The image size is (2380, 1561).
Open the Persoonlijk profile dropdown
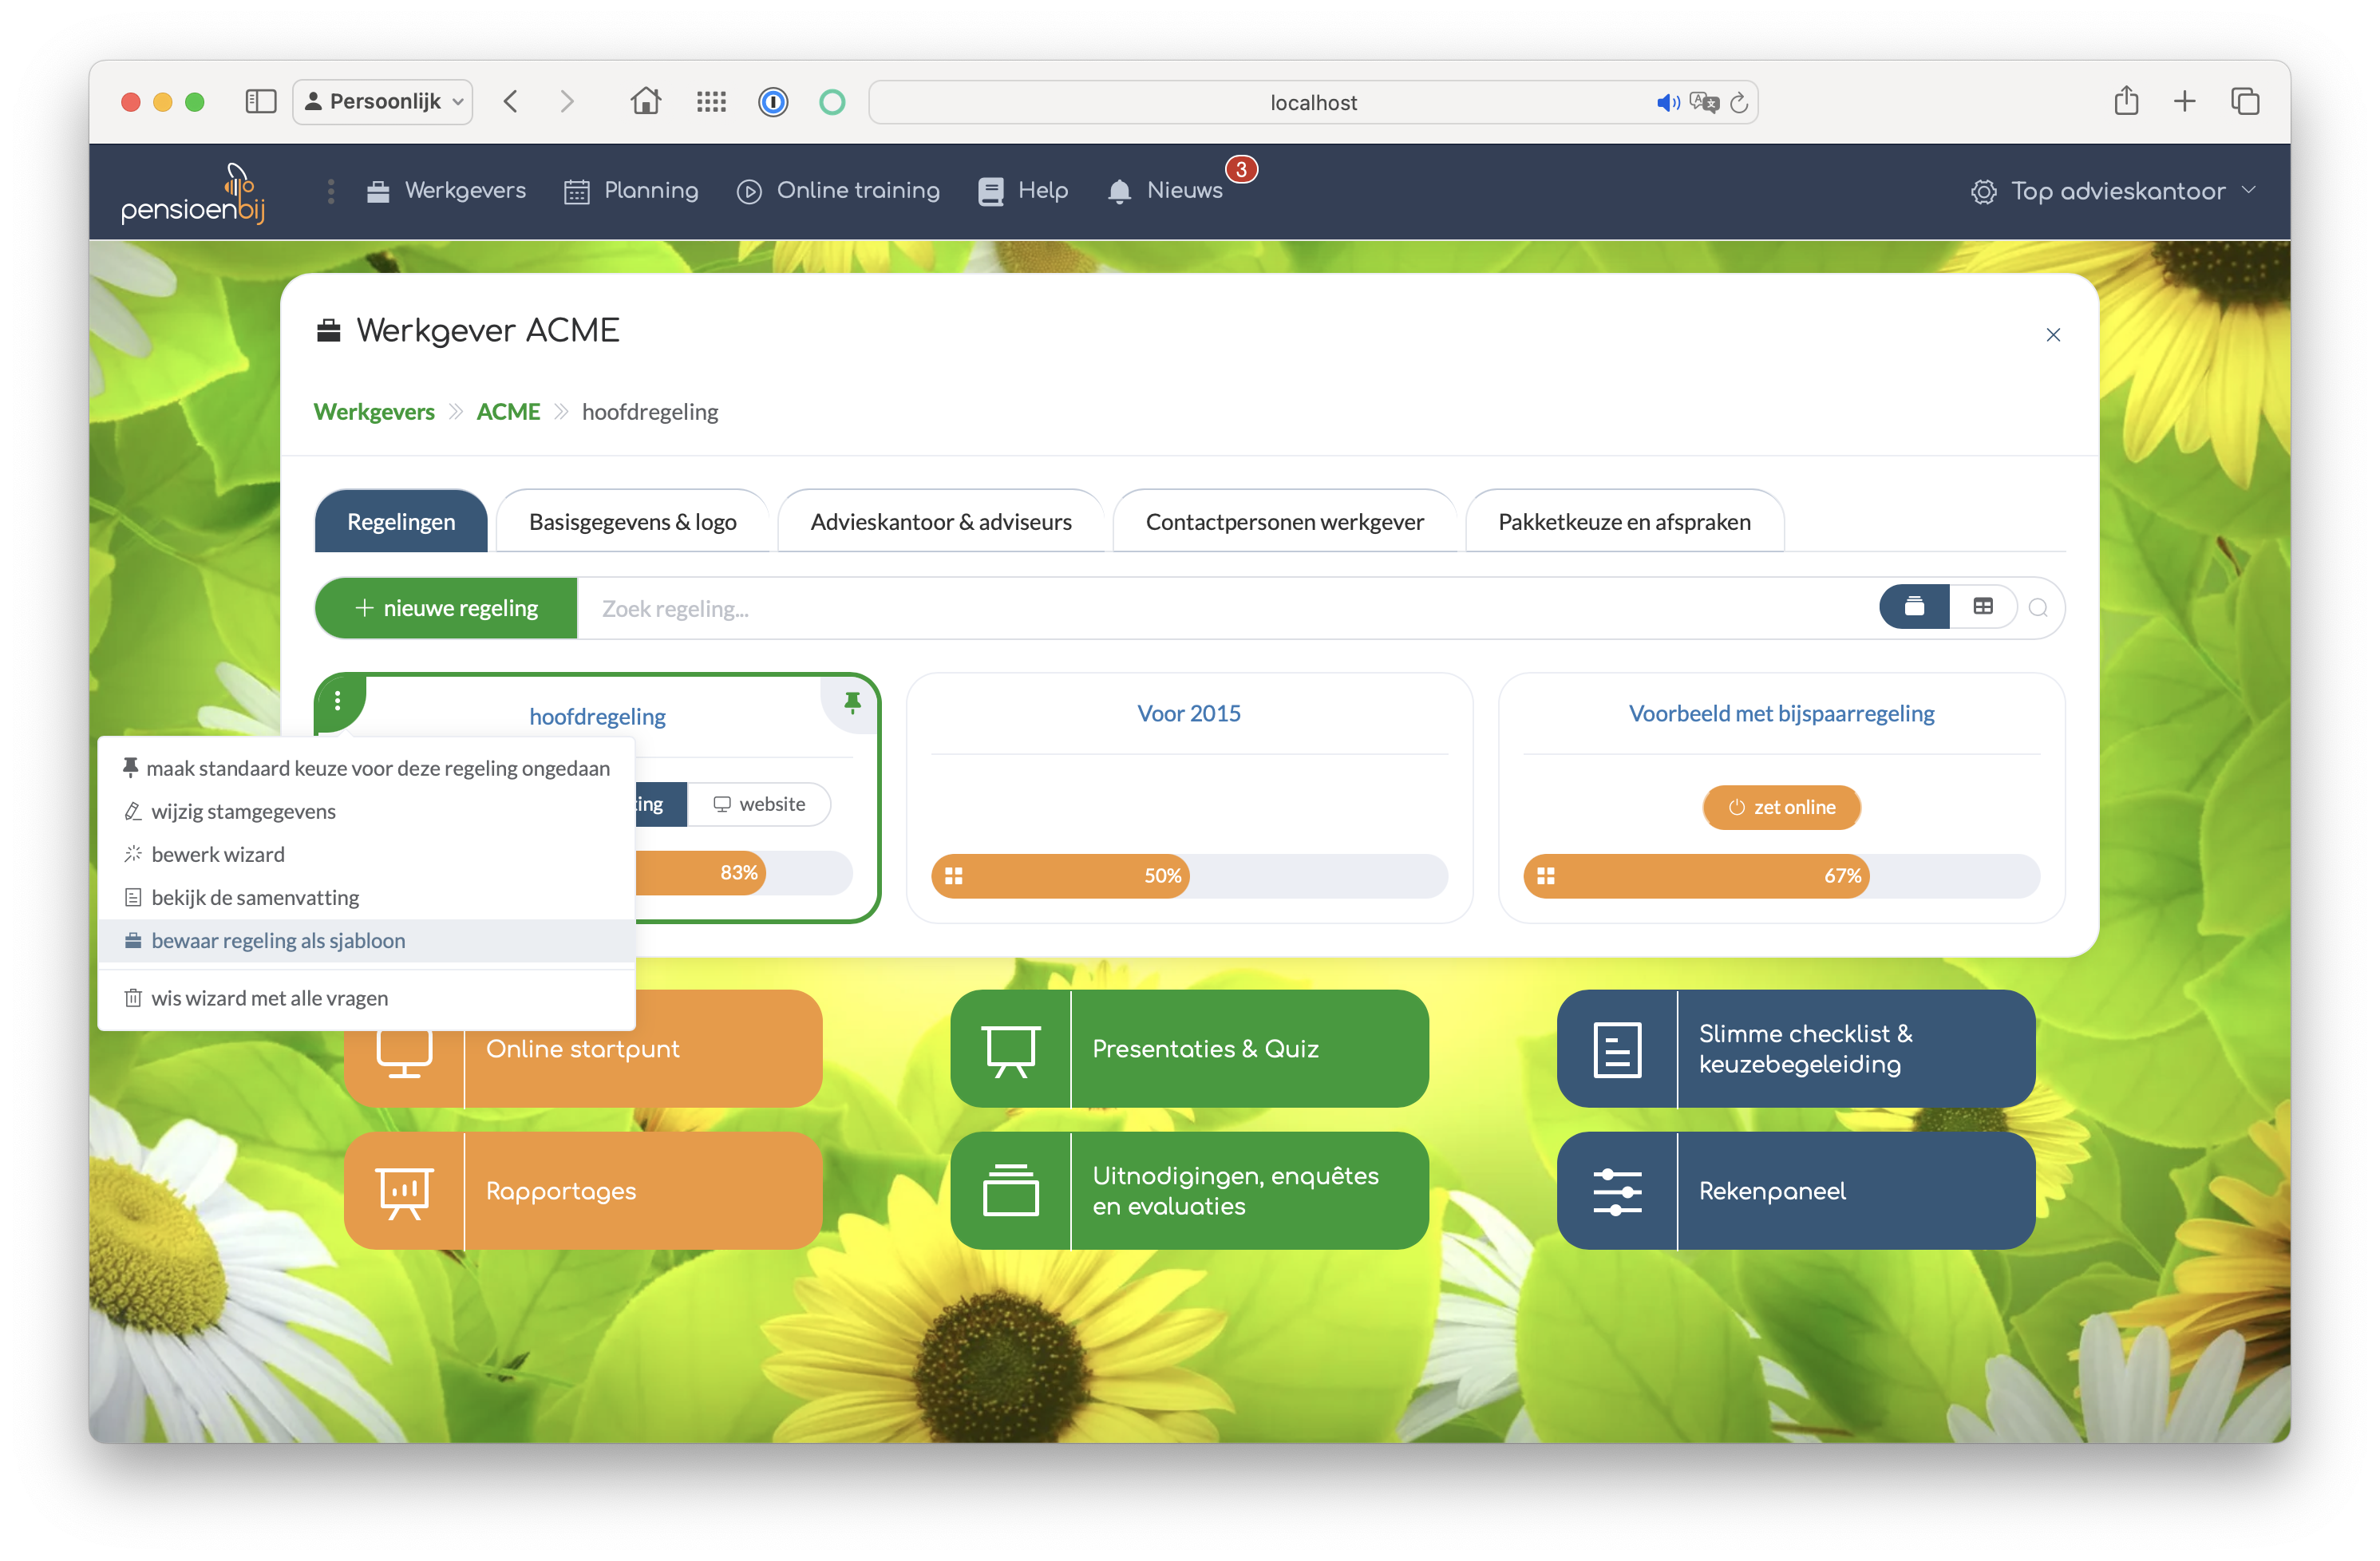[383, 101]
